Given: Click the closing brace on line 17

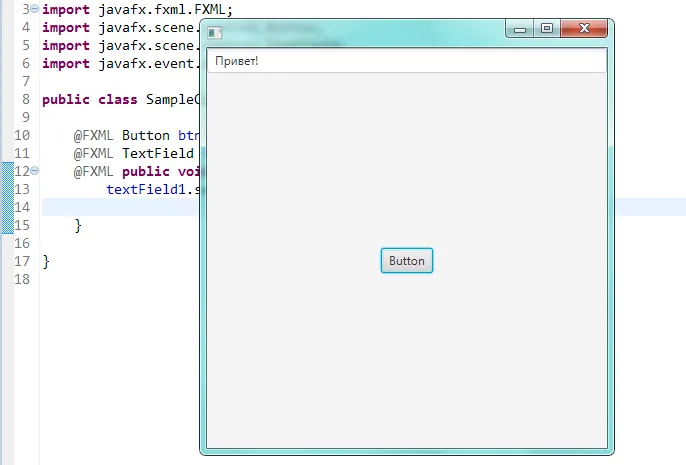Looking at the screenshot, I should (x=46, y=261).
